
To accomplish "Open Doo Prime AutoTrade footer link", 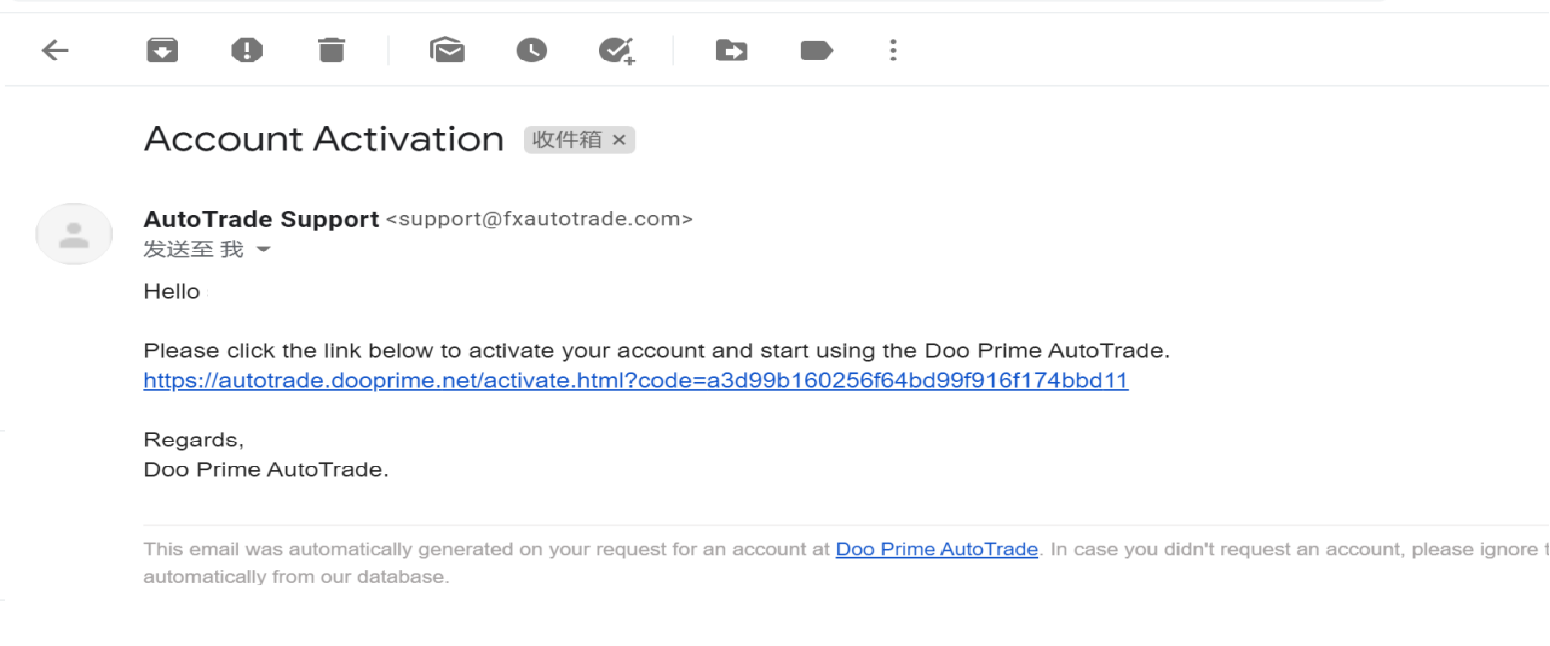I will [x=937, y=549].
